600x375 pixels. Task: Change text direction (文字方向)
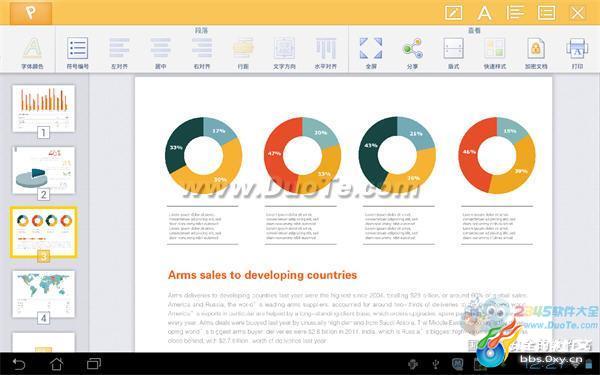pyautogui.click(x=284, y=52)
